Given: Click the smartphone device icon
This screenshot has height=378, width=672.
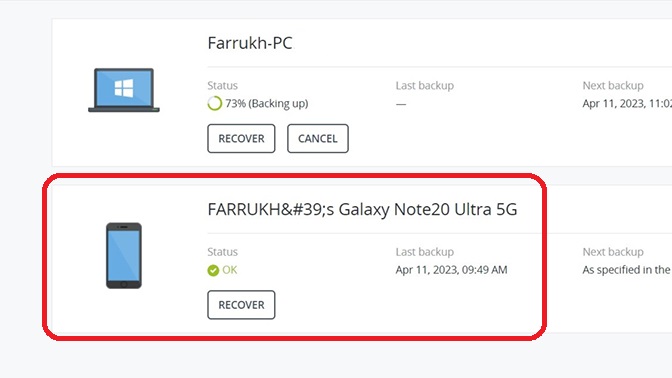Looking at the screenshot, I should tap(124, 255).
